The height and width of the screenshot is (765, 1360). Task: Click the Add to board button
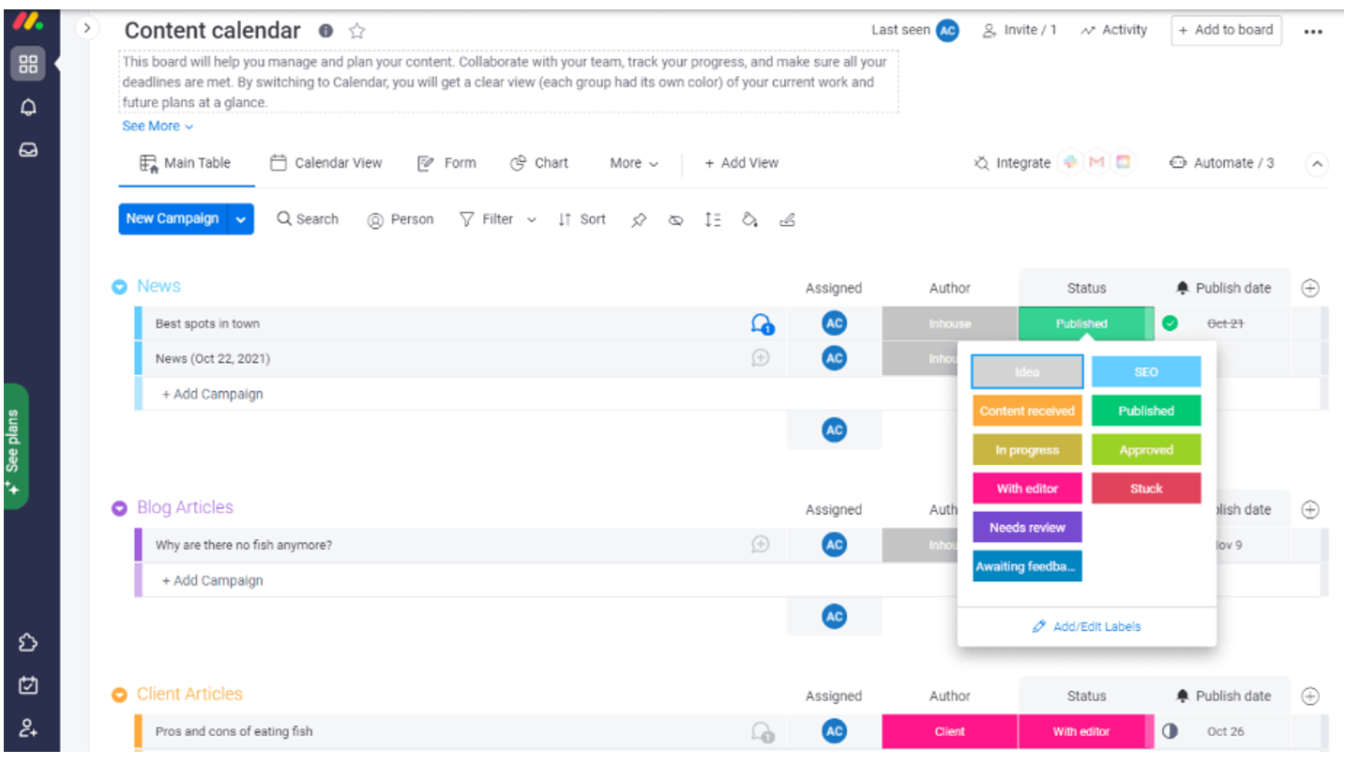point(1225,30)
